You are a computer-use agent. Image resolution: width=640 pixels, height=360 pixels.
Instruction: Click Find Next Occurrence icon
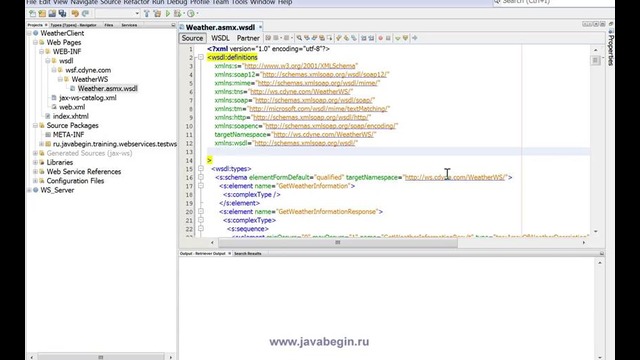[x=314, y=38]
